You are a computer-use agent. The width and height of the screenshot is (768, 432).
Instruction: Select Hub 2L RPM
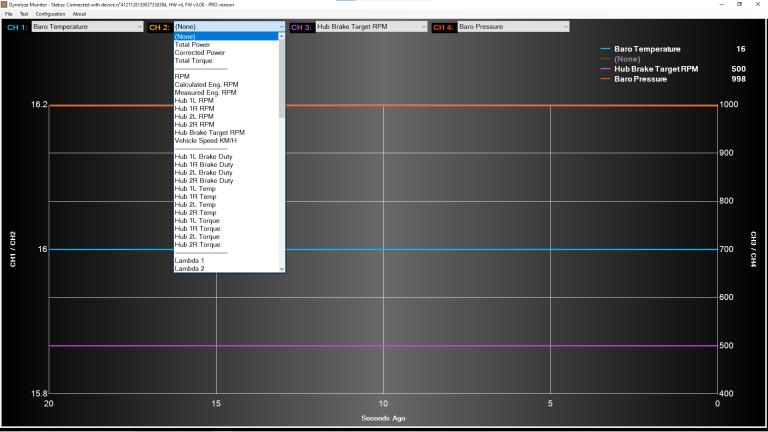pyautogui.click(x=226, y=117)
